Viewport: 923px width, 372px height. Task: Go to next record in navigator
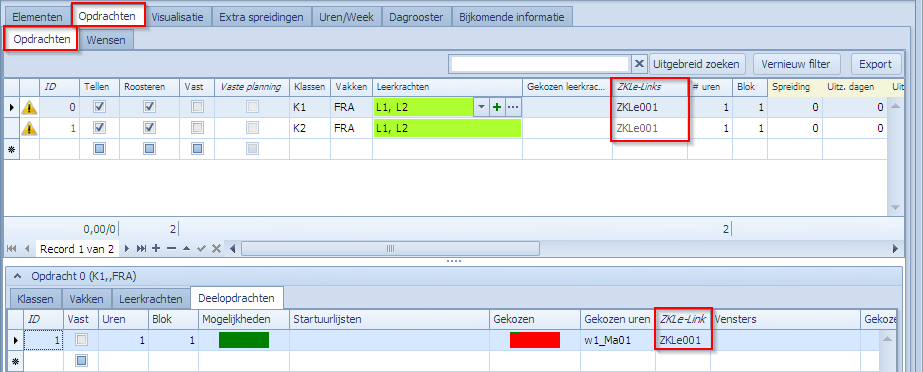tap(127, 249)
